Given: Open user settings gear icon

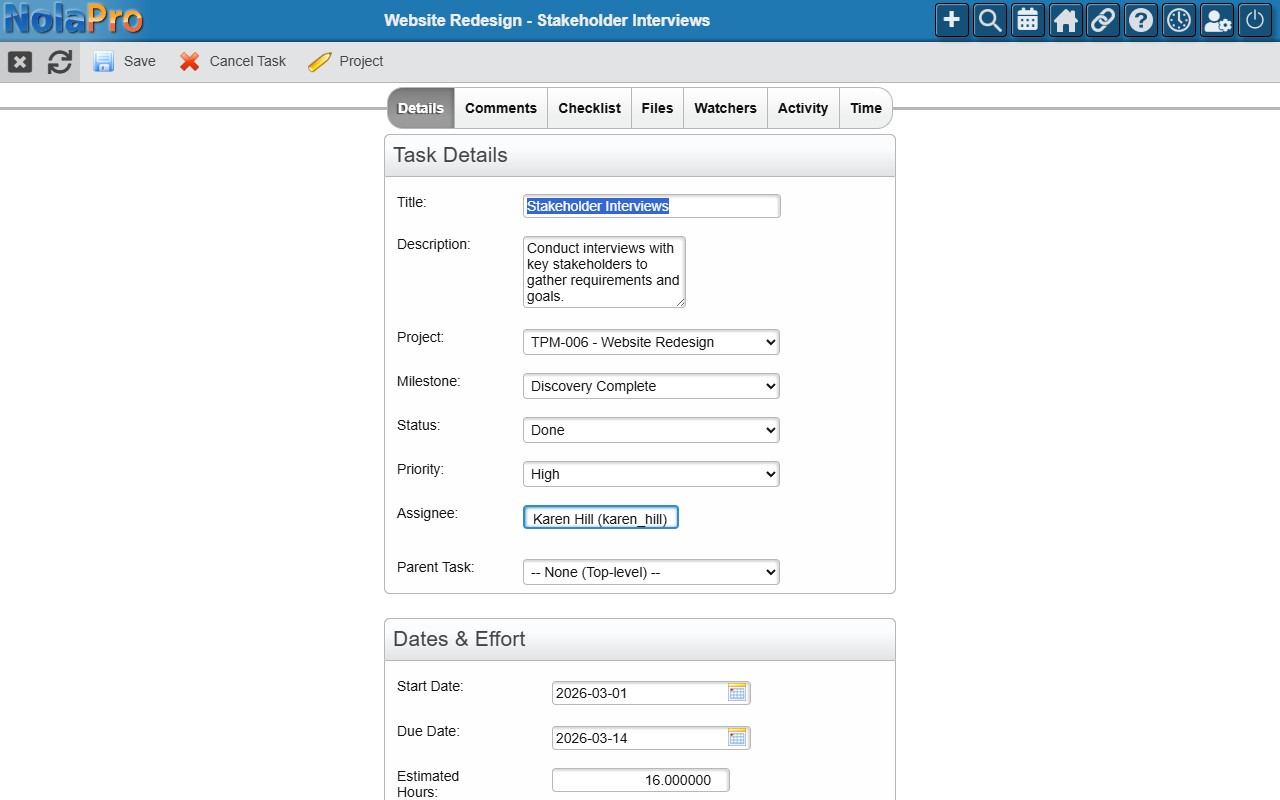Looking at the screenshot, I should point(1217,20).
